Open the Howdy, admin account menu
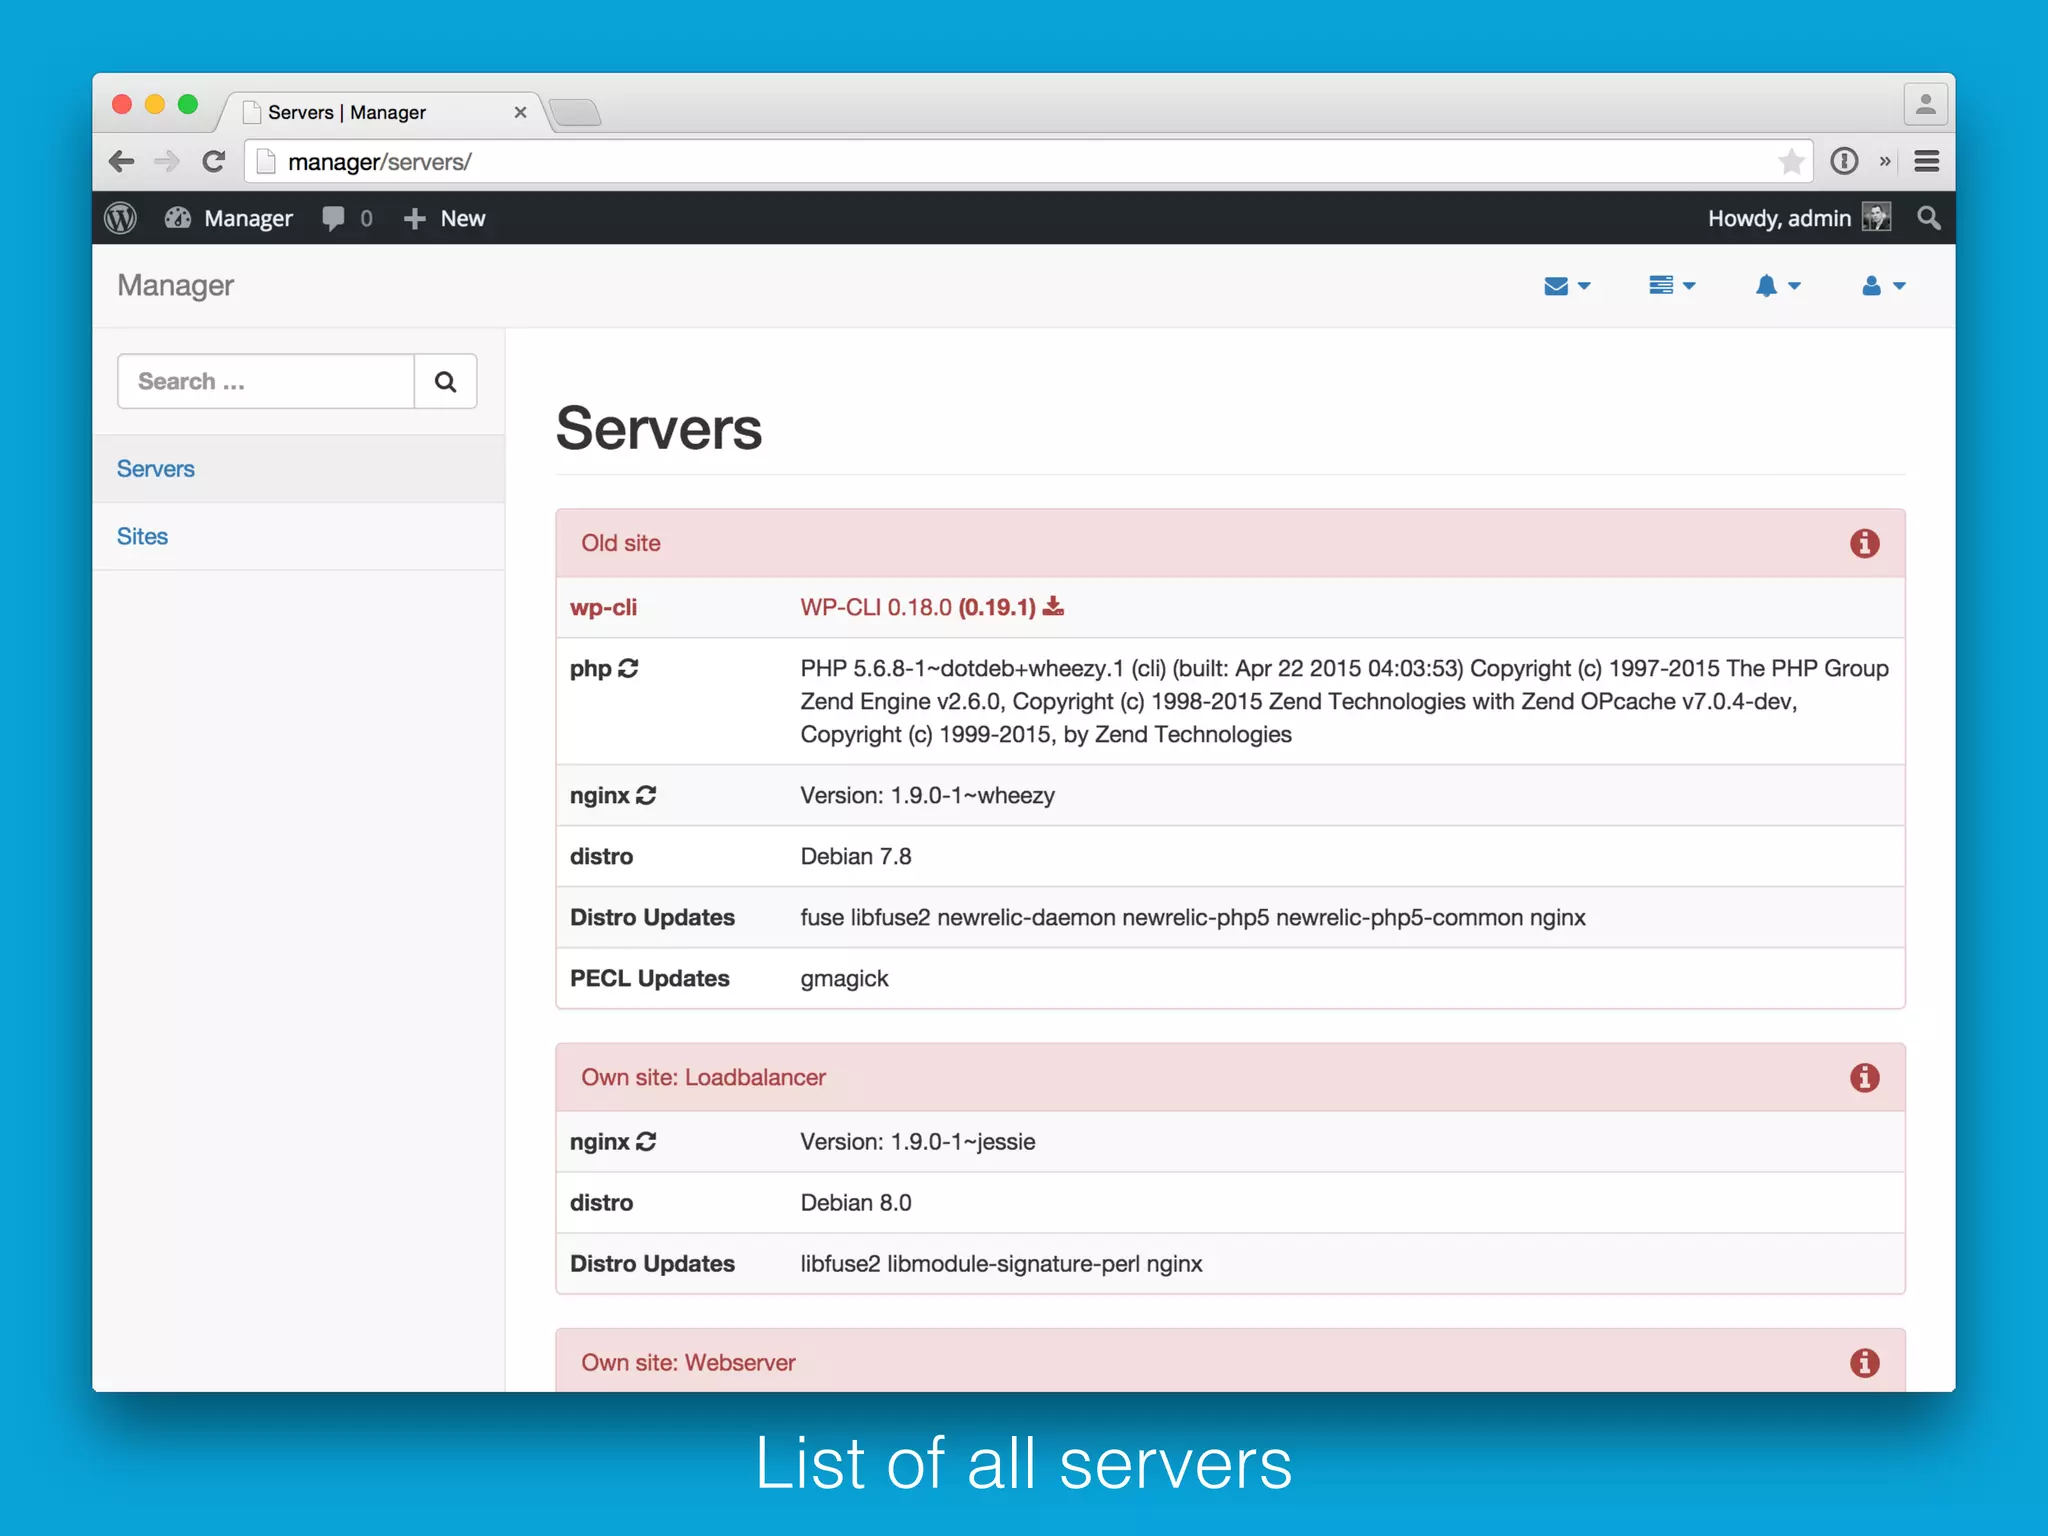 tap(1798, 218)
